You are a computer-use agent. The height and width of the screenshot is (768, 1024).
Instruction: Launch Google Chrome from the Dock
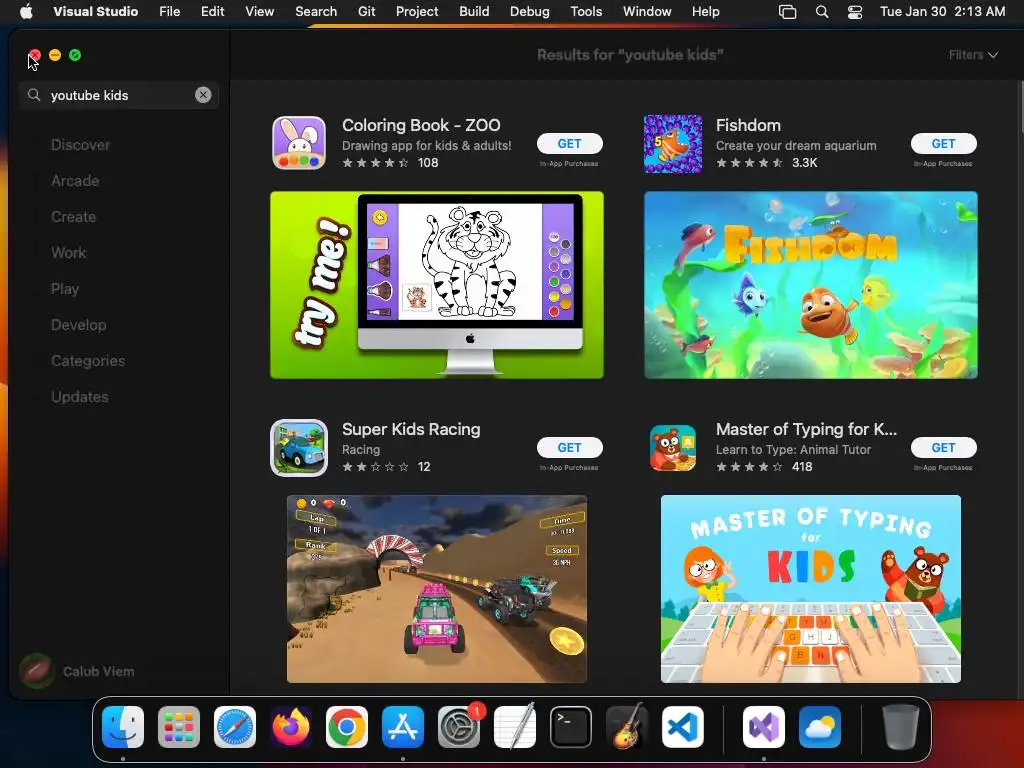click(347, 727)
